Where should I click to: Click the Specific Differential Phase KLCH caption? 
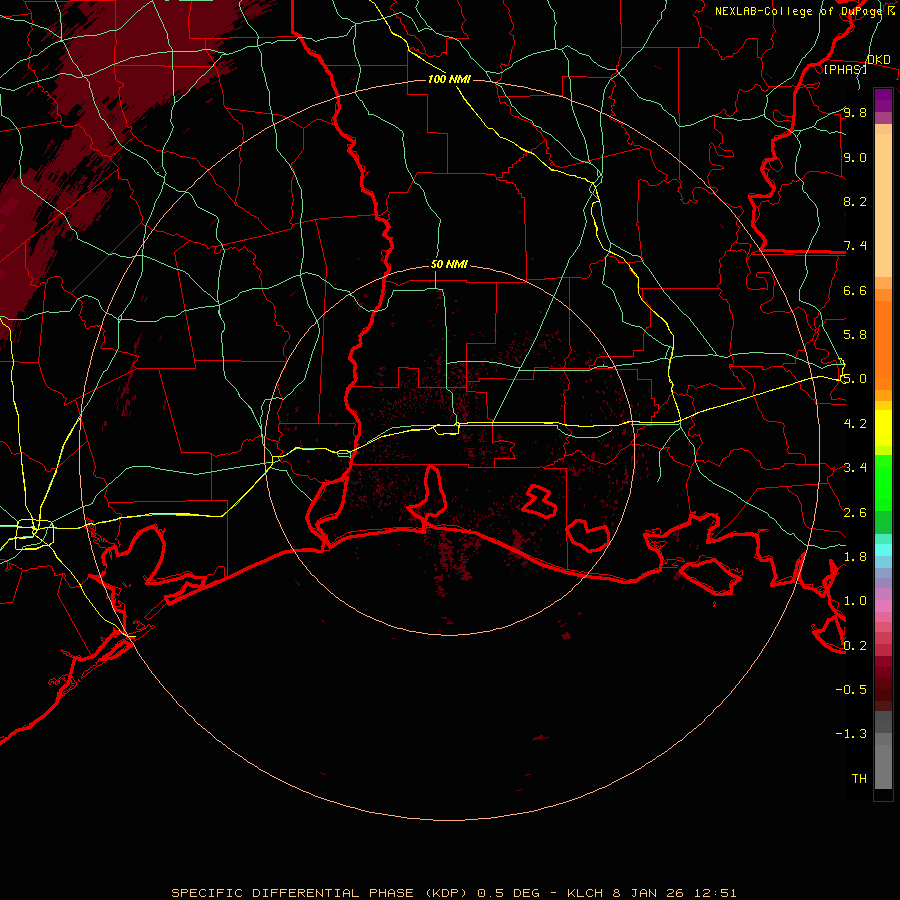pyautogui.click(x=453, y=893)
